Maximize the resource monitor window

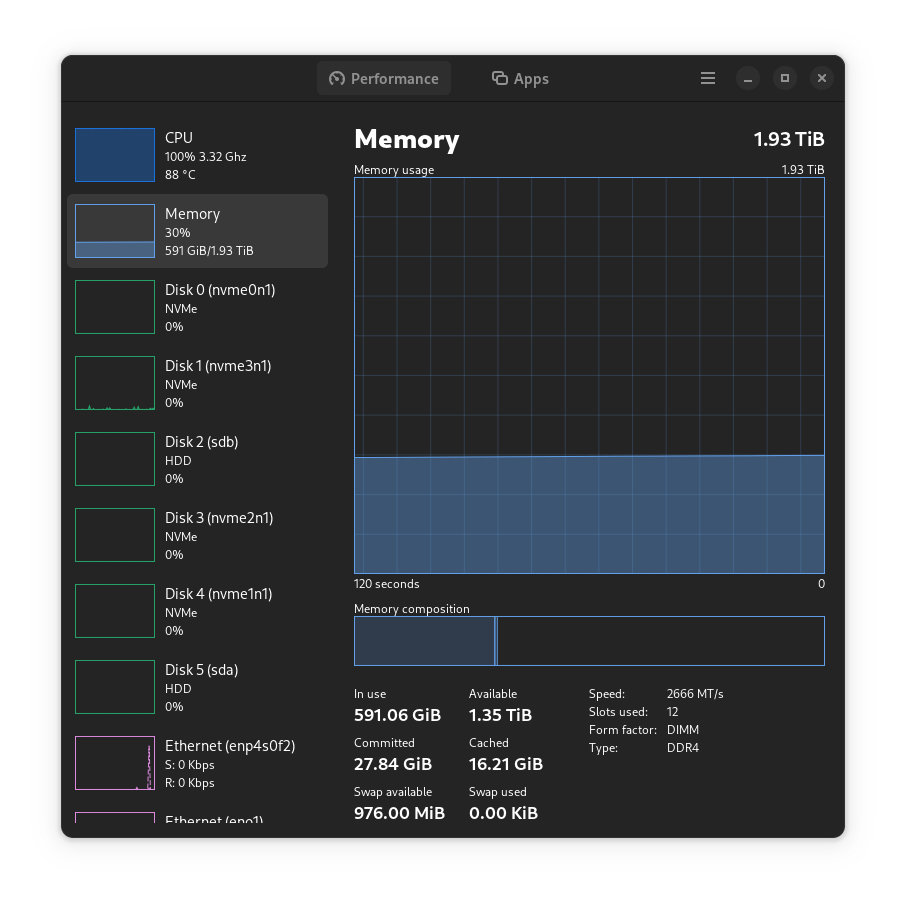[785, 78]
